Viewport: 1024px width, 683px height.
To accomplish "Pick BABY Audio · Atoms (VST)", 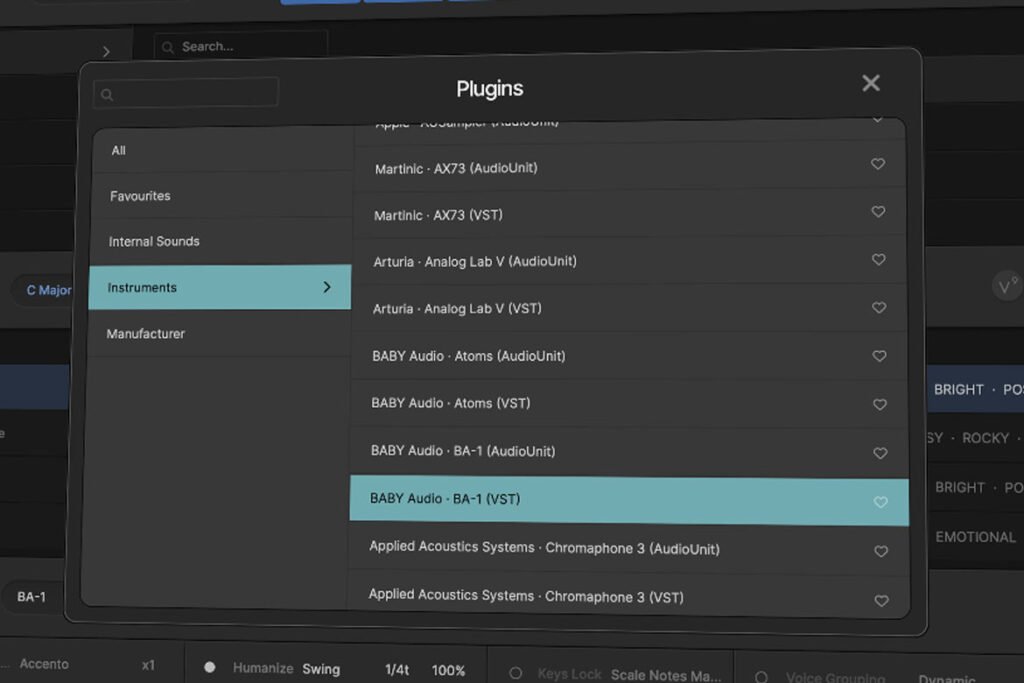I will click(629, 404).
